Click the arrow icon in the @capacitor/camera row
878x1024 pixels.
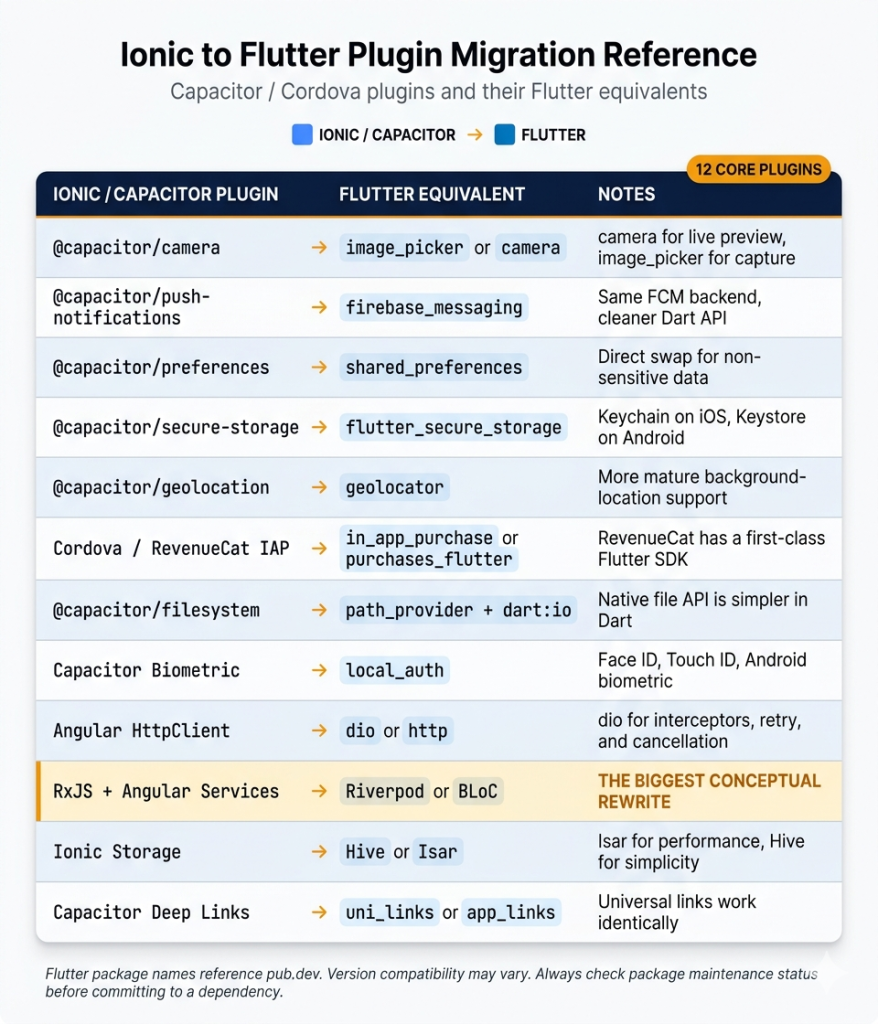(319, 247)
